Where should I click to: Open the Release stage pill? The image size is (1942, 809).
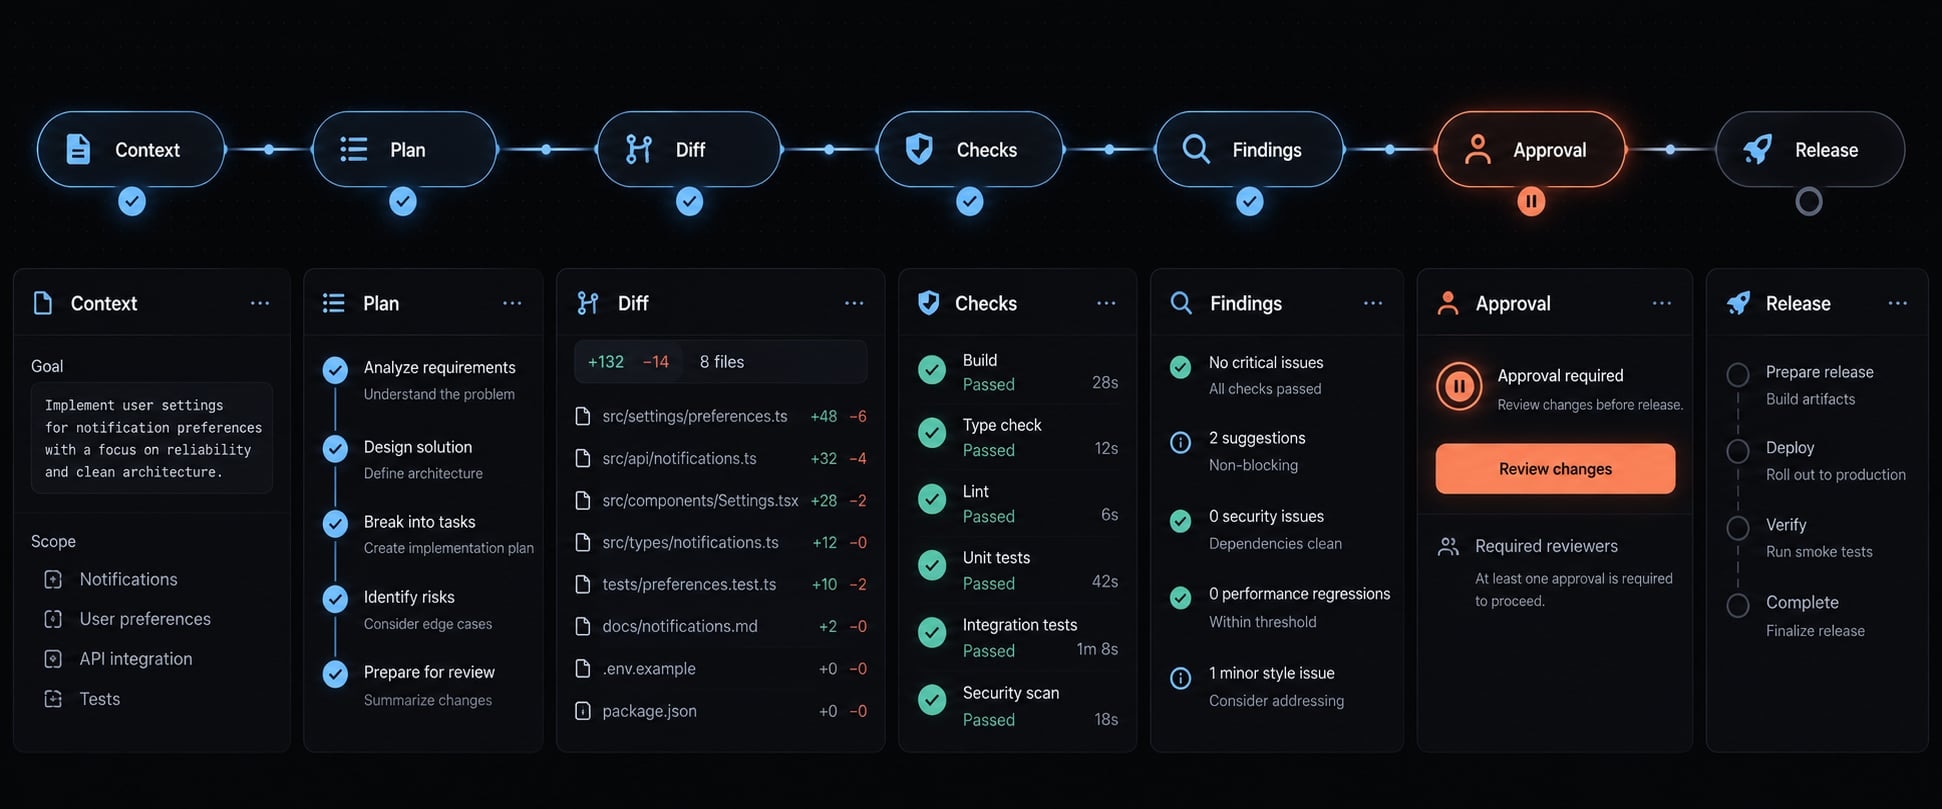[x=1810, y=149]
